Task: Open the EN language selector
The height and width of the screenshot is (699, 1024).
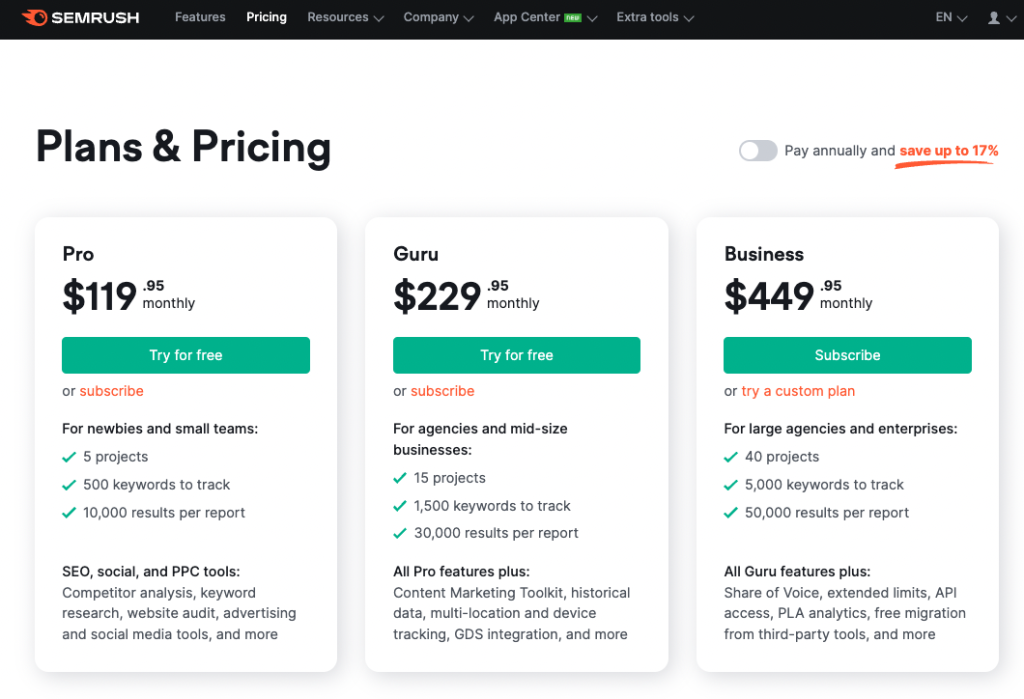Action: (x=951, y=18)
